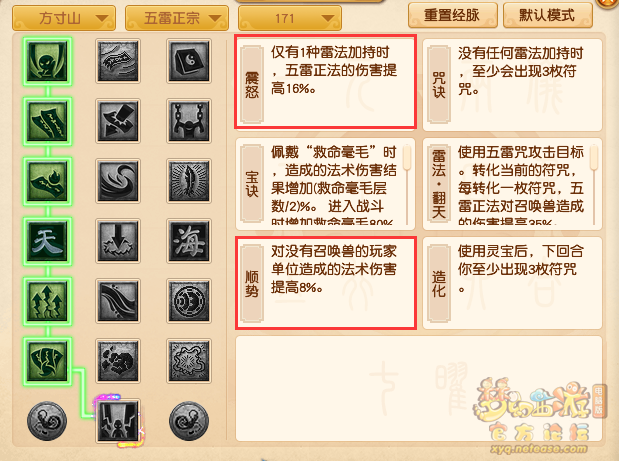This screenshot has width=619, height=461.
Task: Click the green 天 character skill icon
Action: pyautogui.click(x=47, y=241)
